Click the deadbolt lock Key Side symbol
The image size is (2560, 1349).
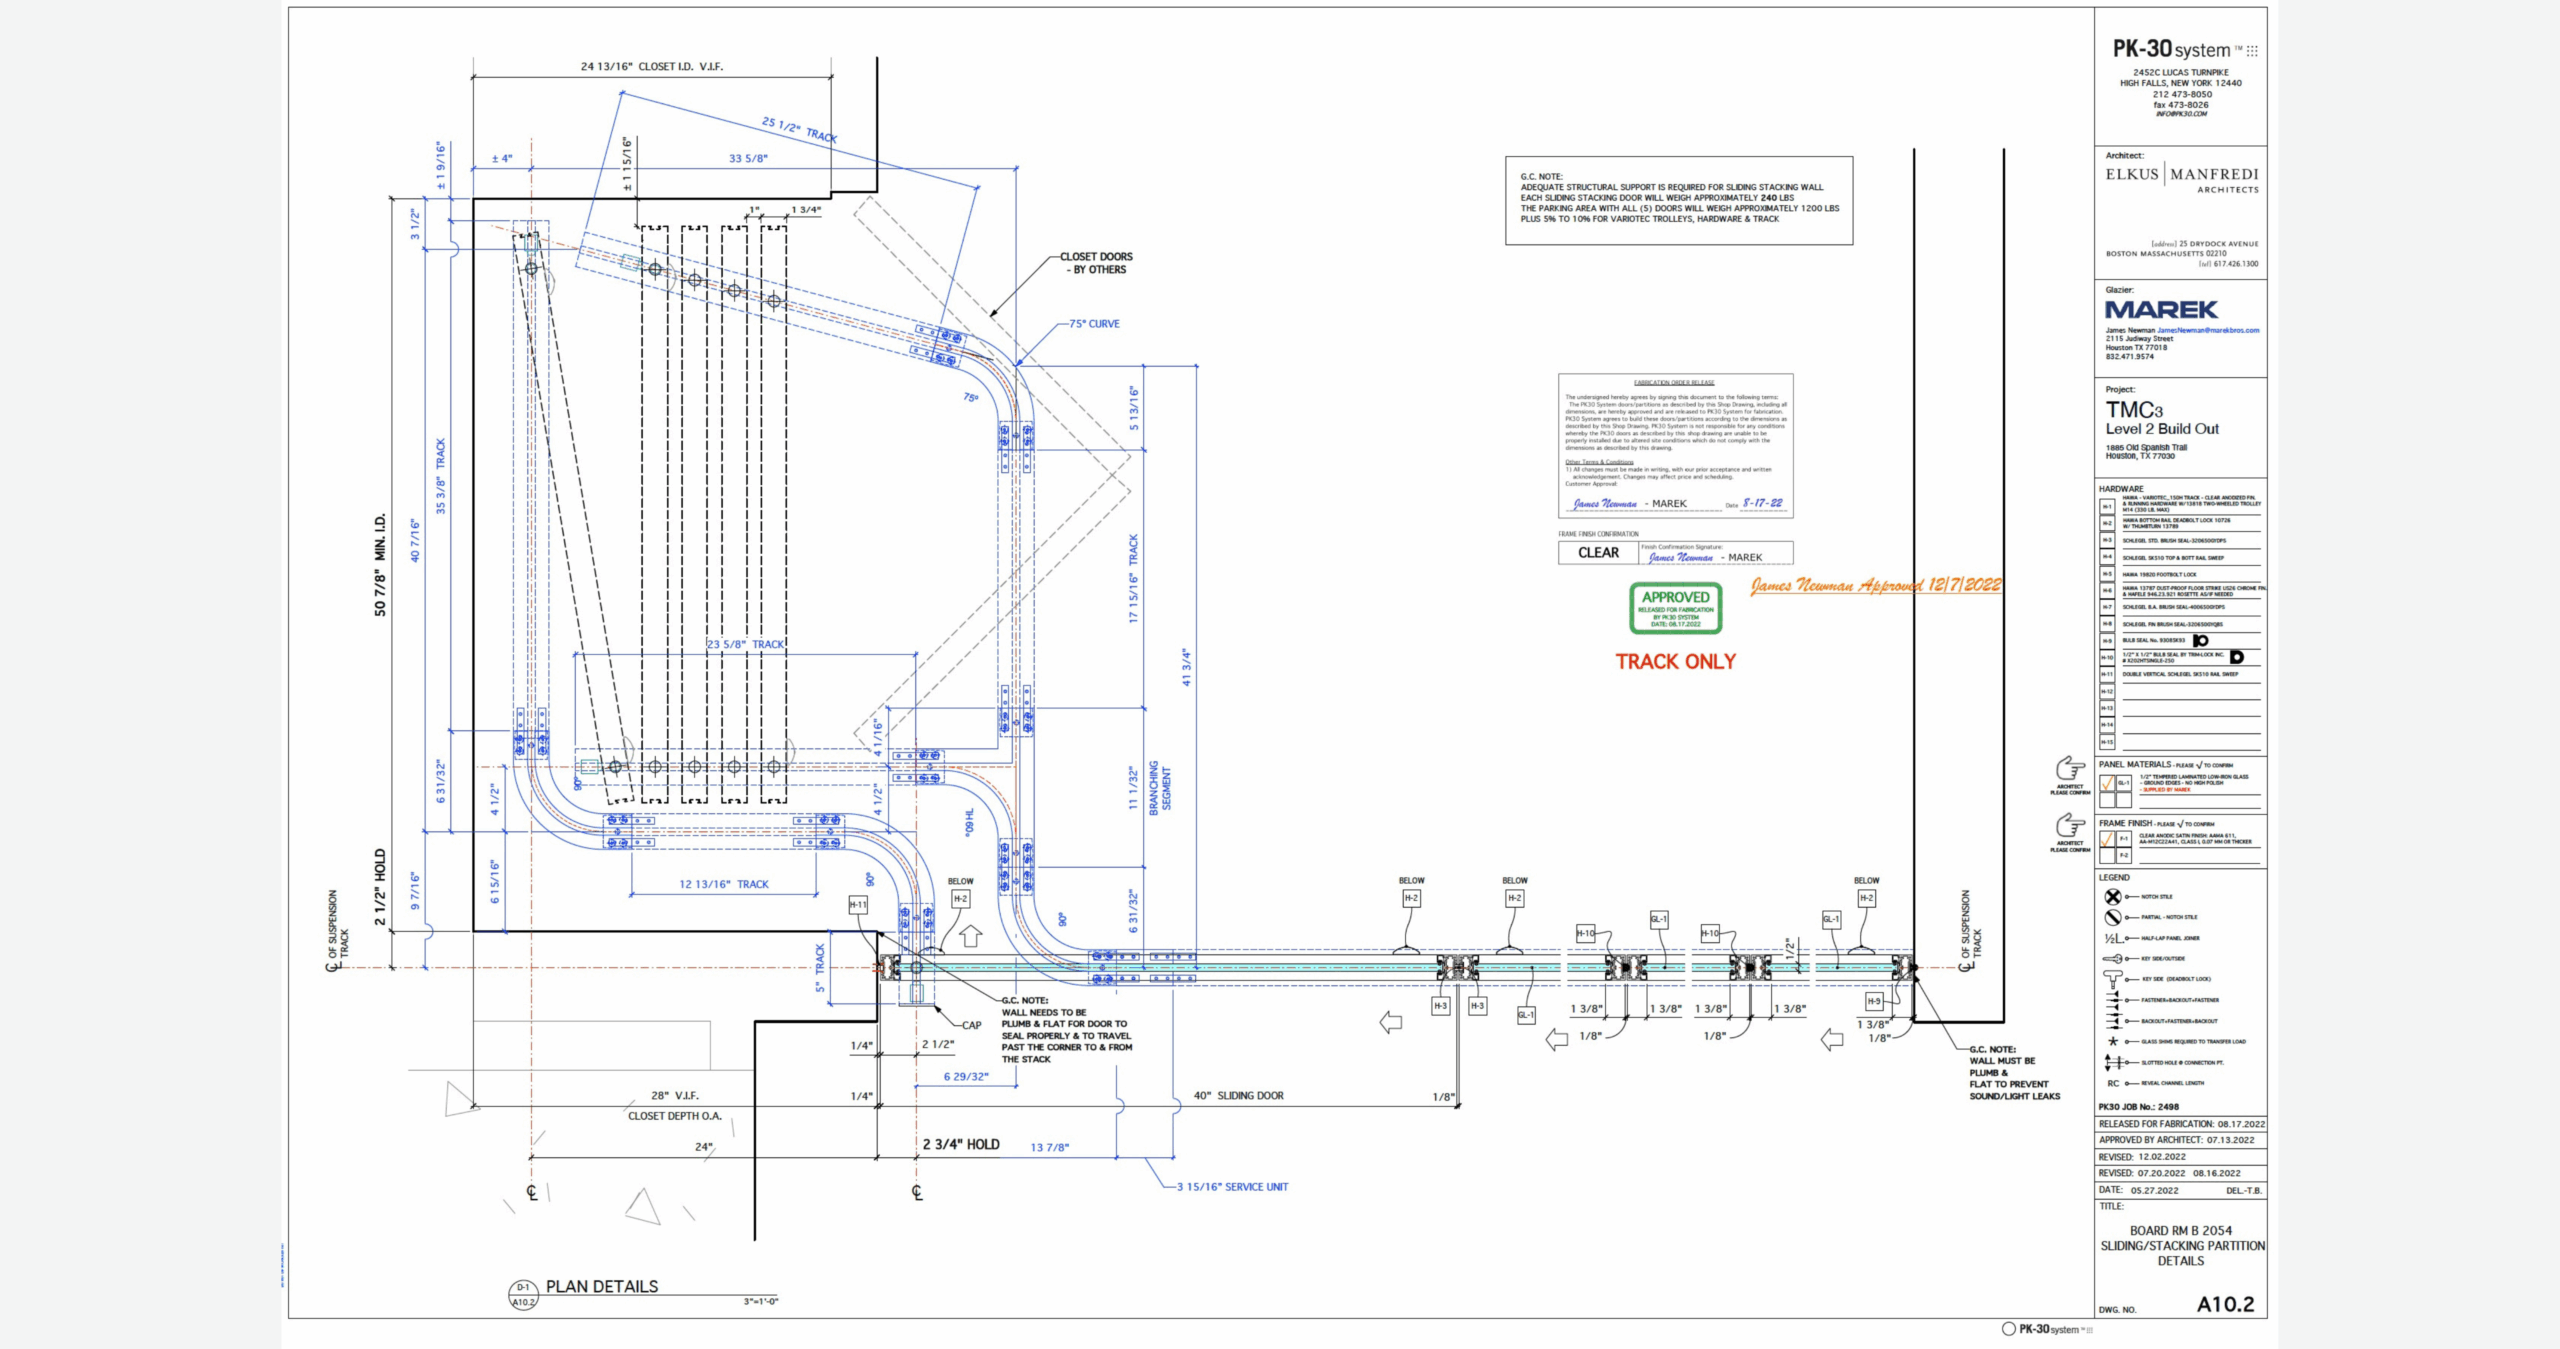(2113, 978)
